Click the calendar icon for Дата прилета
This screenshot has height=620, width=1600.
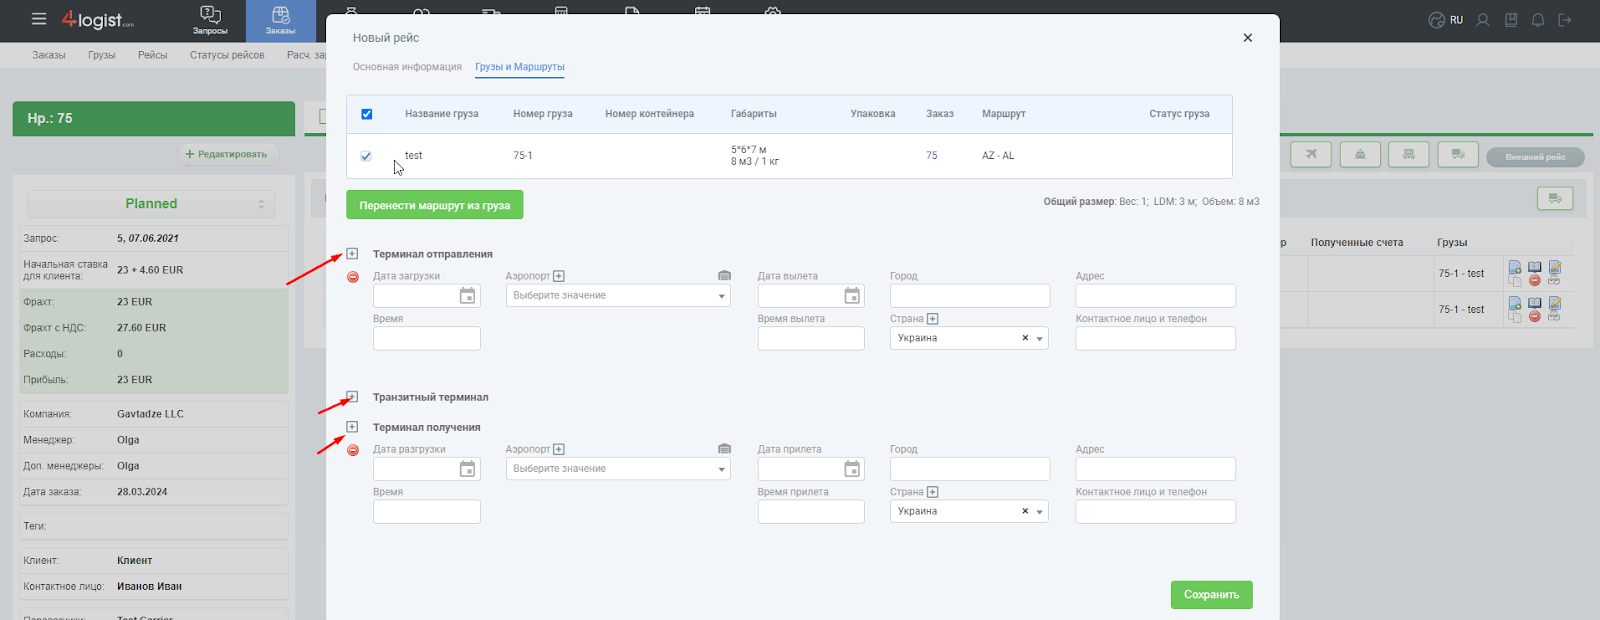pos(852,469)
